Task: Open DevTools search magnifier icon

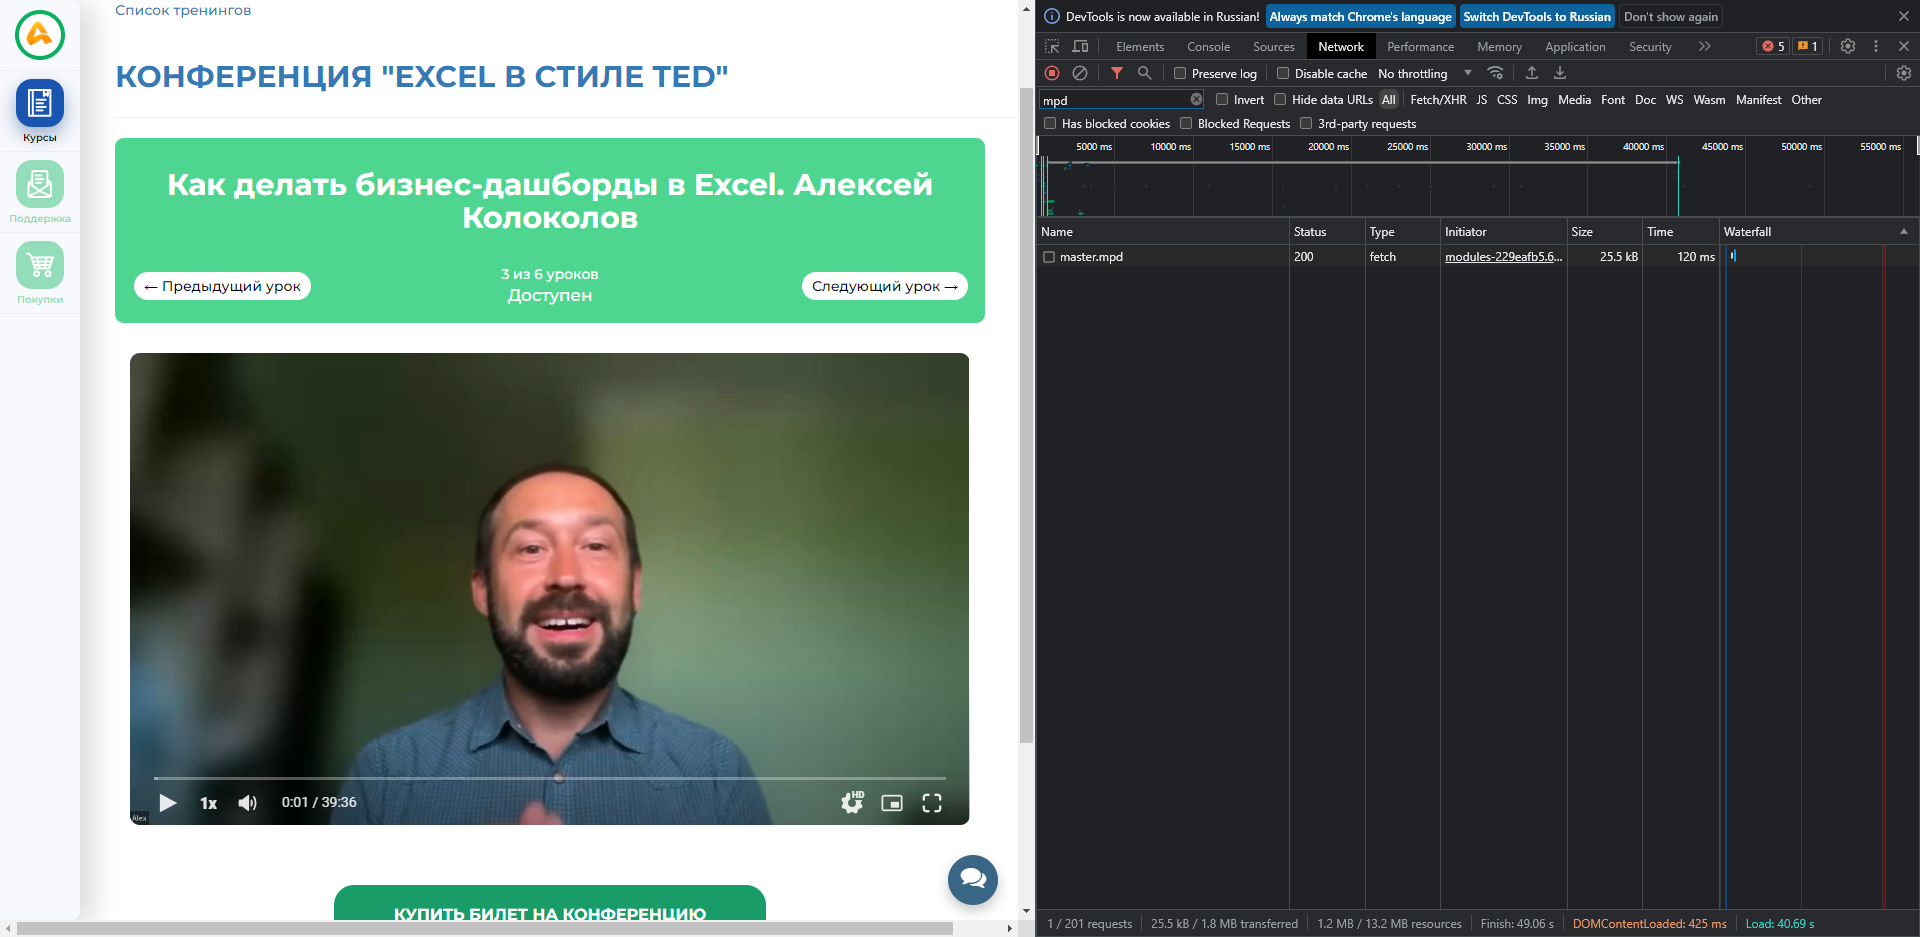Action: point(1145,73)
